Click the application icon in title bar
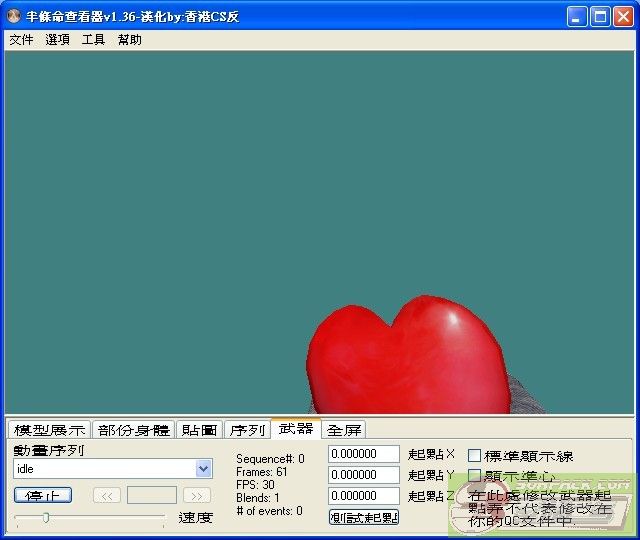 pyautogui.click(x=15, y=17)
